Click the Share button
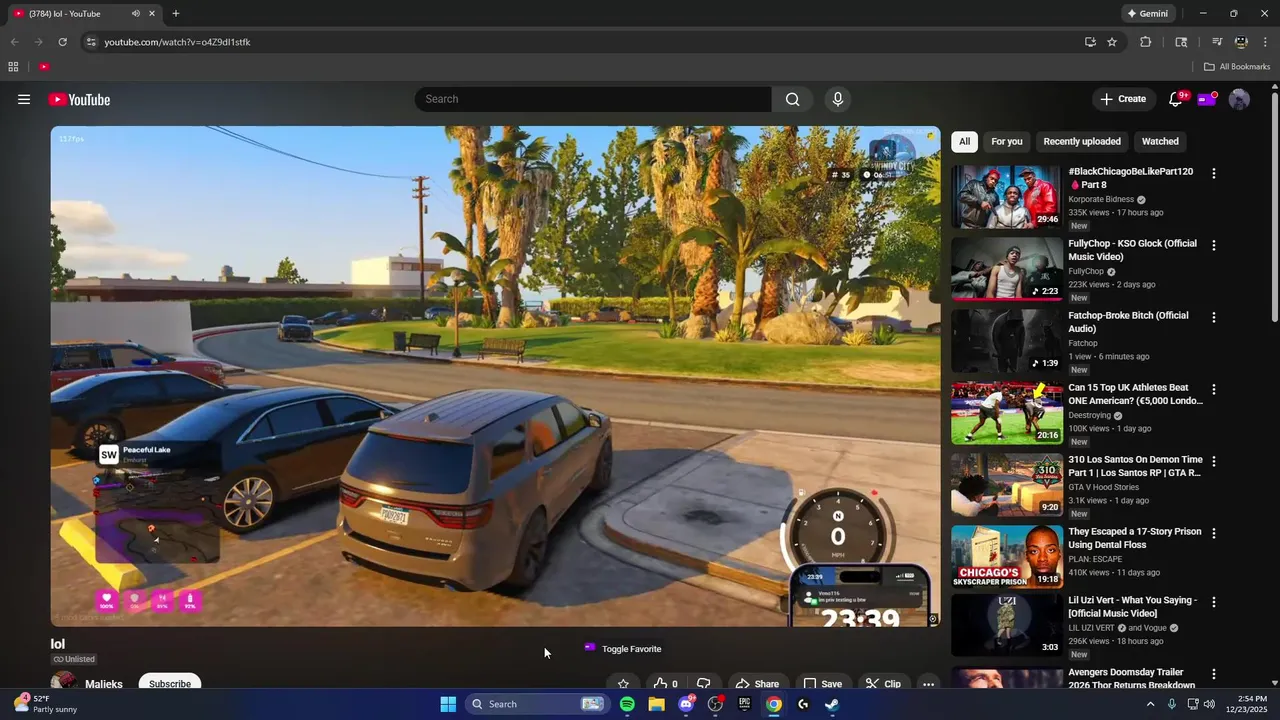Viewport: 1280px width, 720px height. point(757,684)
